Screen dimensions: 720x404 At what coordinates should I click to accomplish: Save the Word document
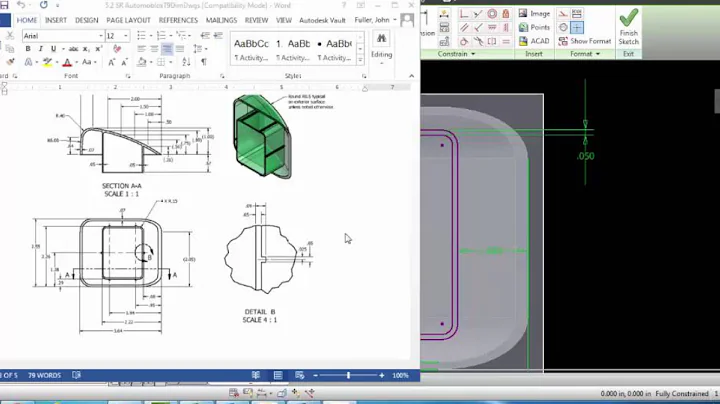click(4, 5)
